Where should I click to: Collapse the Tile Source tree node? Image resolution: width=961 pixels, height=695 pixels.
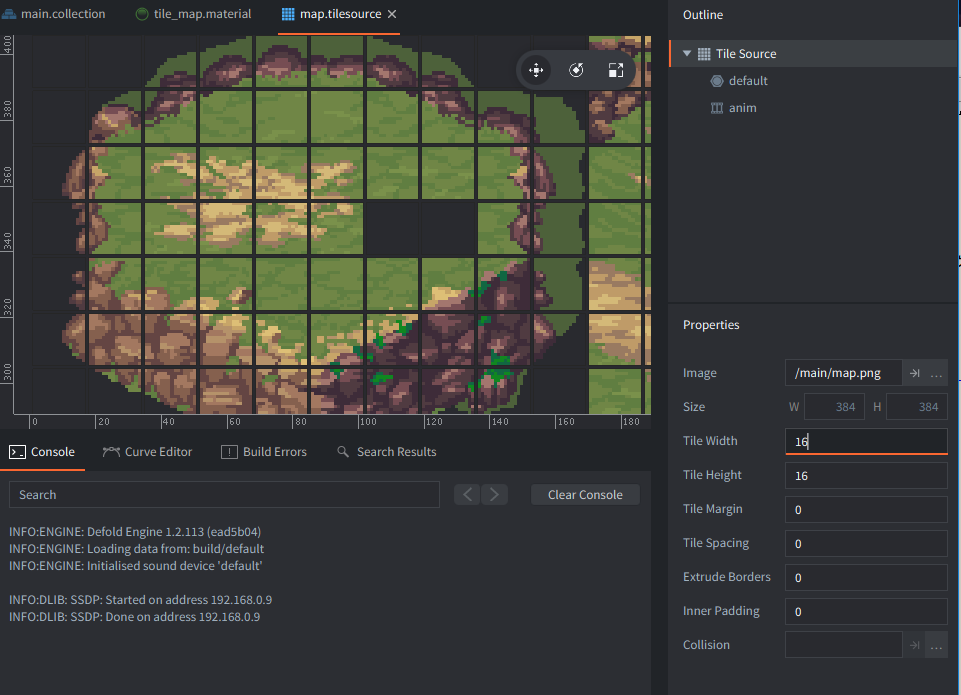(687, 54)
